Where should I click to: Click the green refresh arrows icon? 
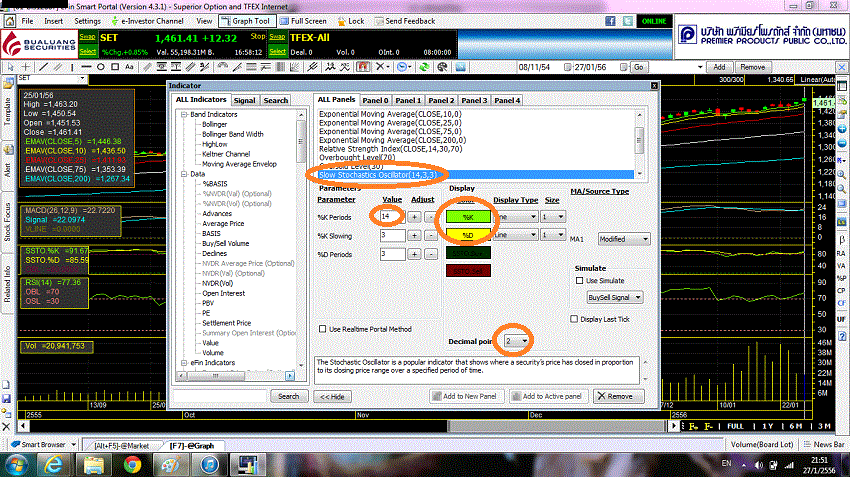[424, 67]
